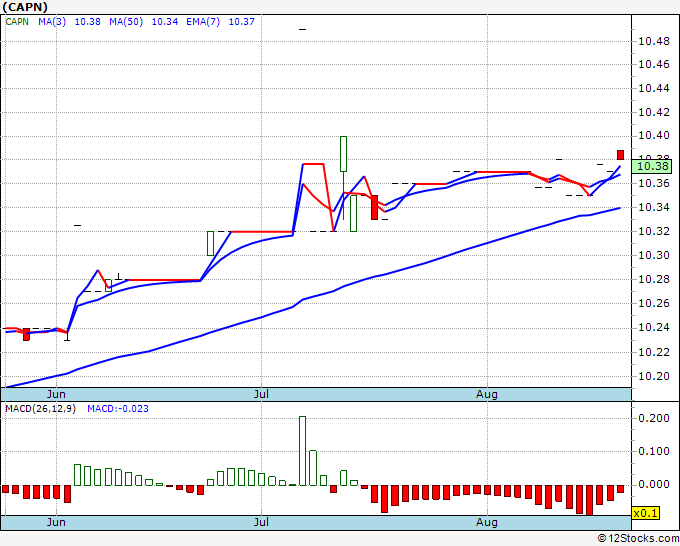This screenshot has height=546, width=680.
Task: Click the 10.44 price axis label
Action: click(x=654, y=88)
